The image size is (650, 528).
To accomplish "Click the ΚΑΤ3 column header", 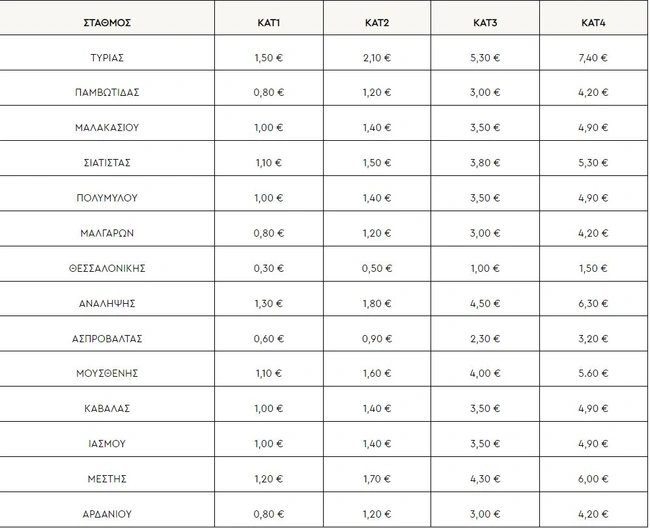I will tap(485, 21).
